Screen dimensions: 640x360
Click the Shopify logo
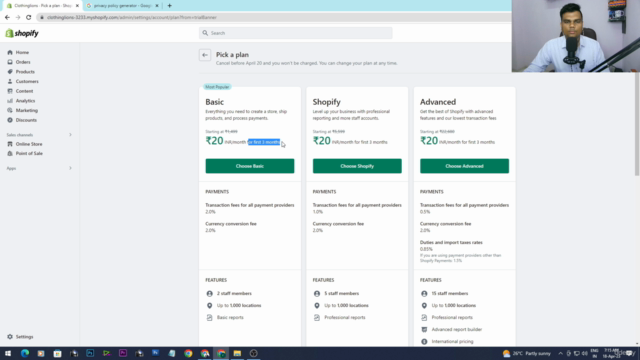(22, 33)
